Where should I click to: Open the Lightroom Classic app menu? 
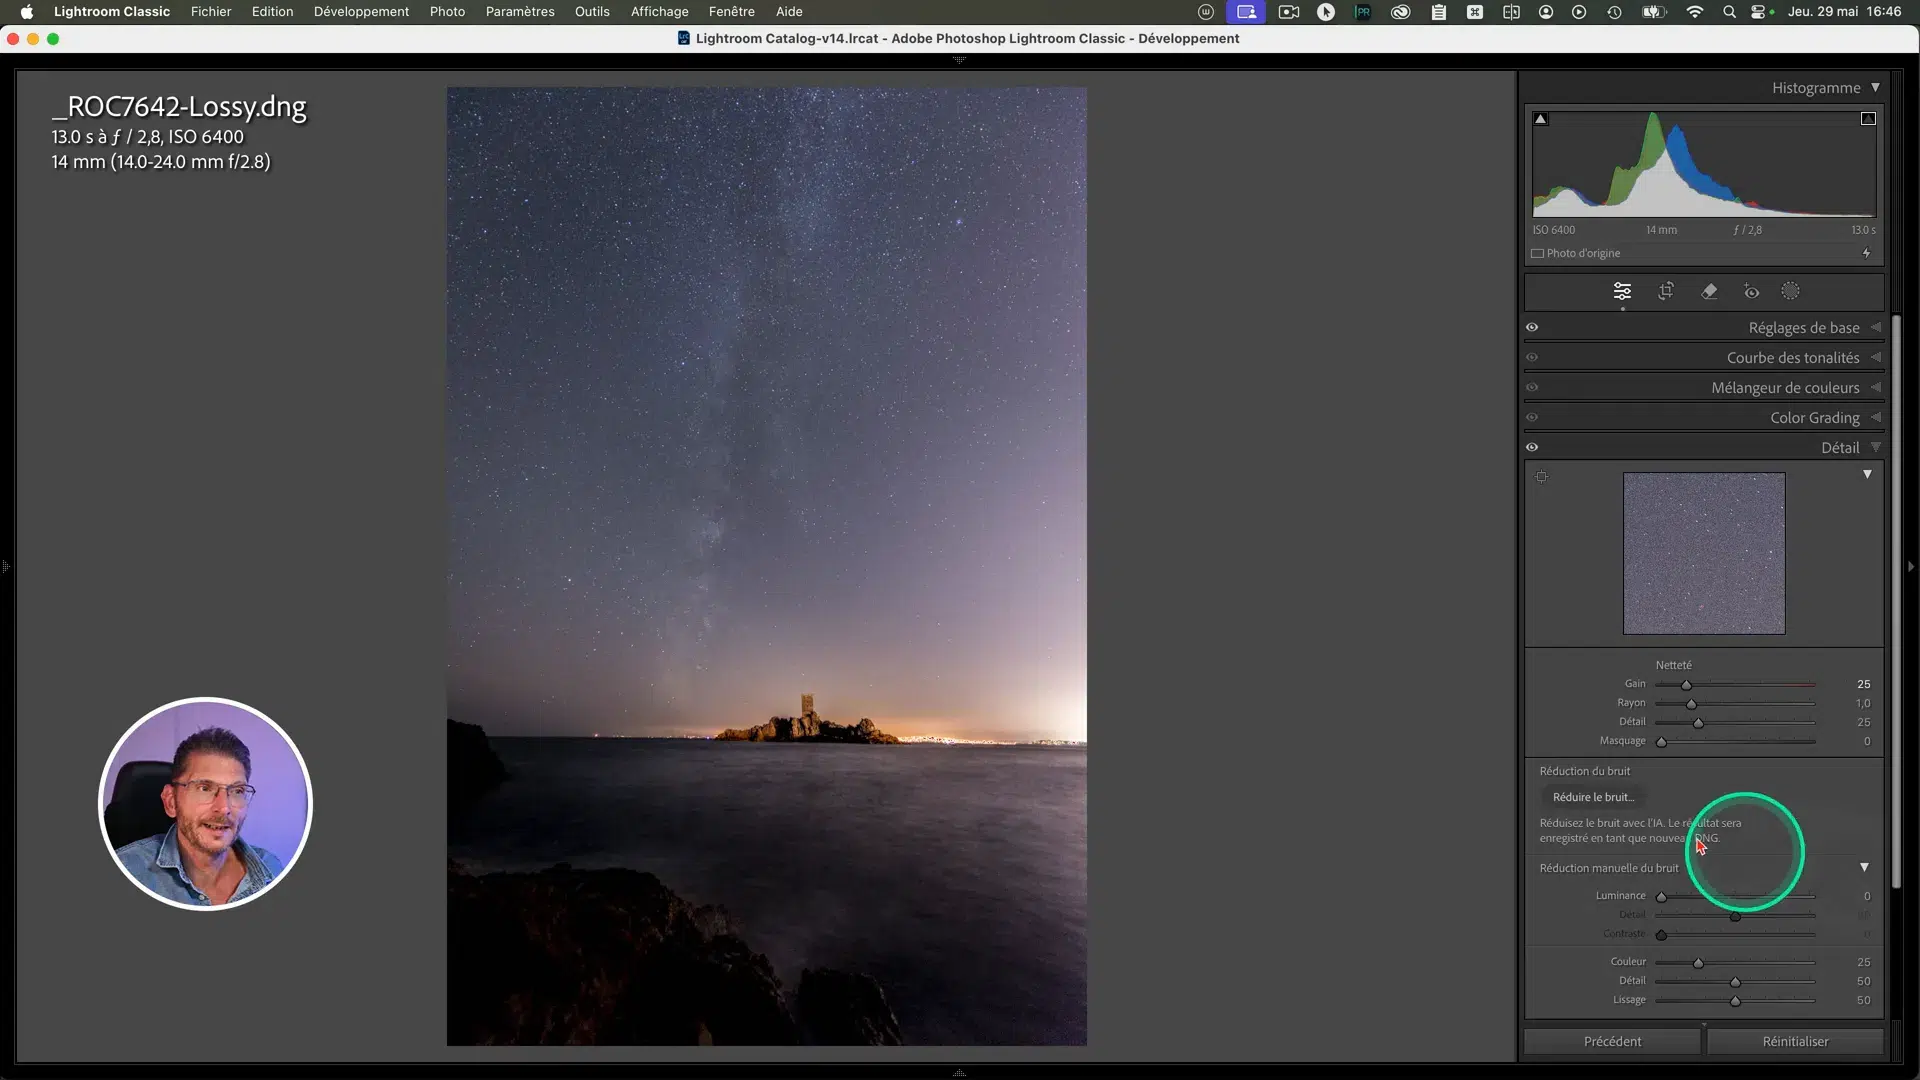tap(112, 12)
